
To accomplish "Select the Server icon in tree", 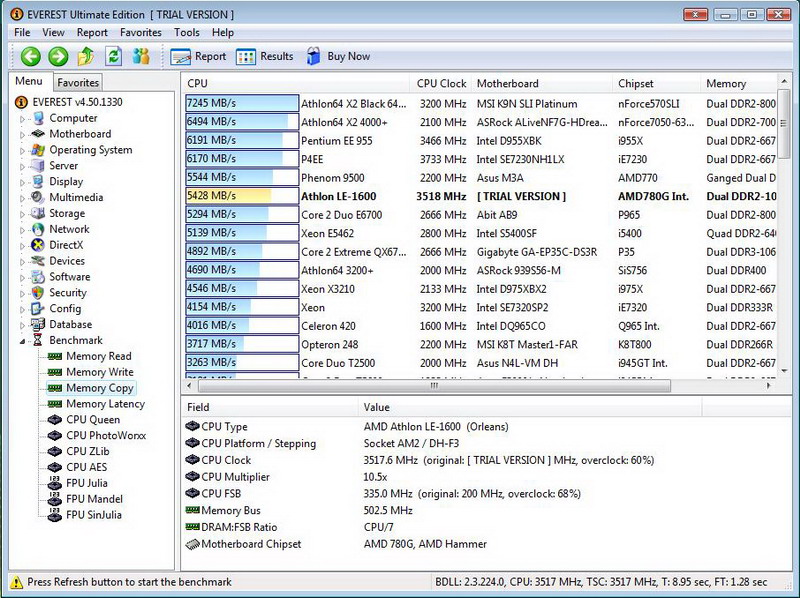I will 38,166.
